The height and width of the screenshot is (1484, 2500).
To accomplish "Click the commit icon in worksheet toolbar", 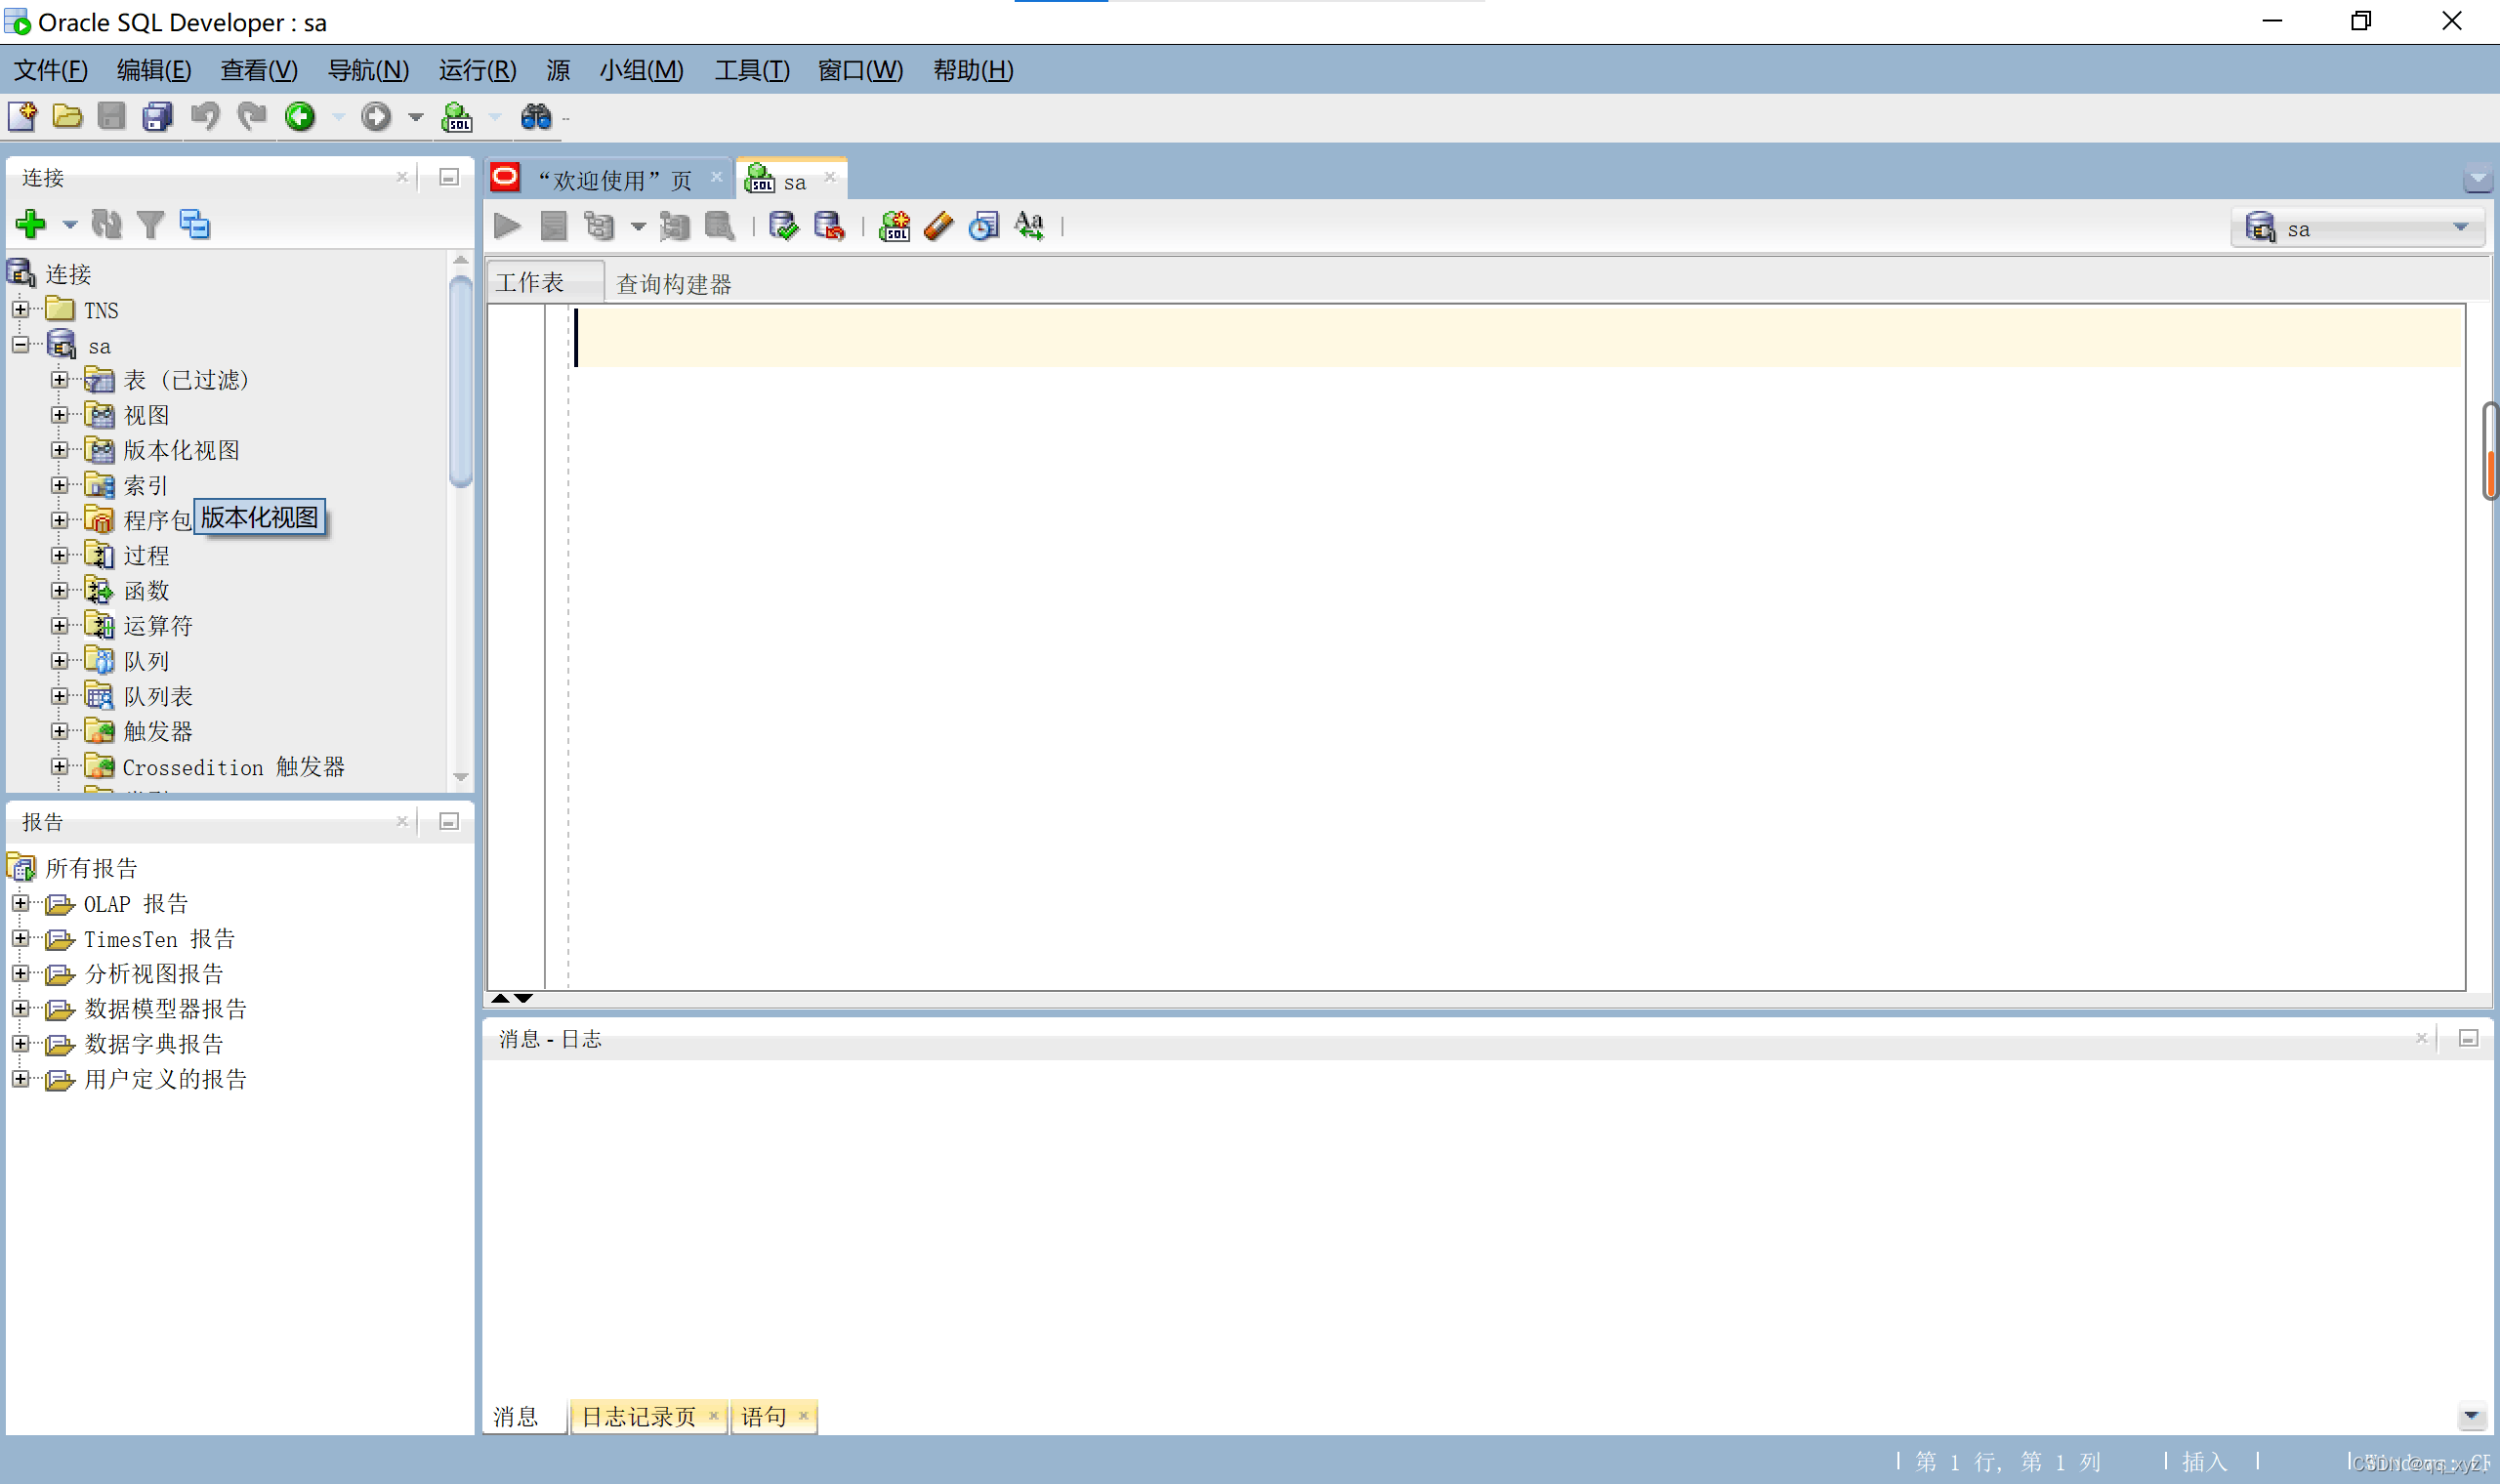I will coord(783,227).
